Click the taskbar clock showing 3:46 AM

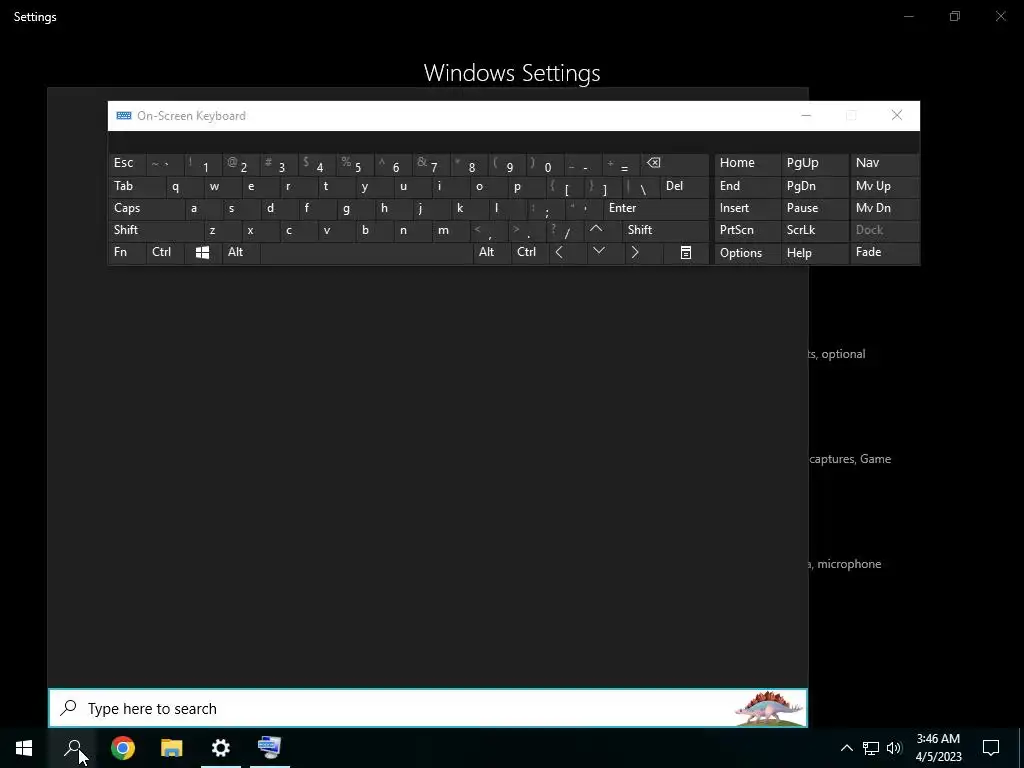point(938,748)
